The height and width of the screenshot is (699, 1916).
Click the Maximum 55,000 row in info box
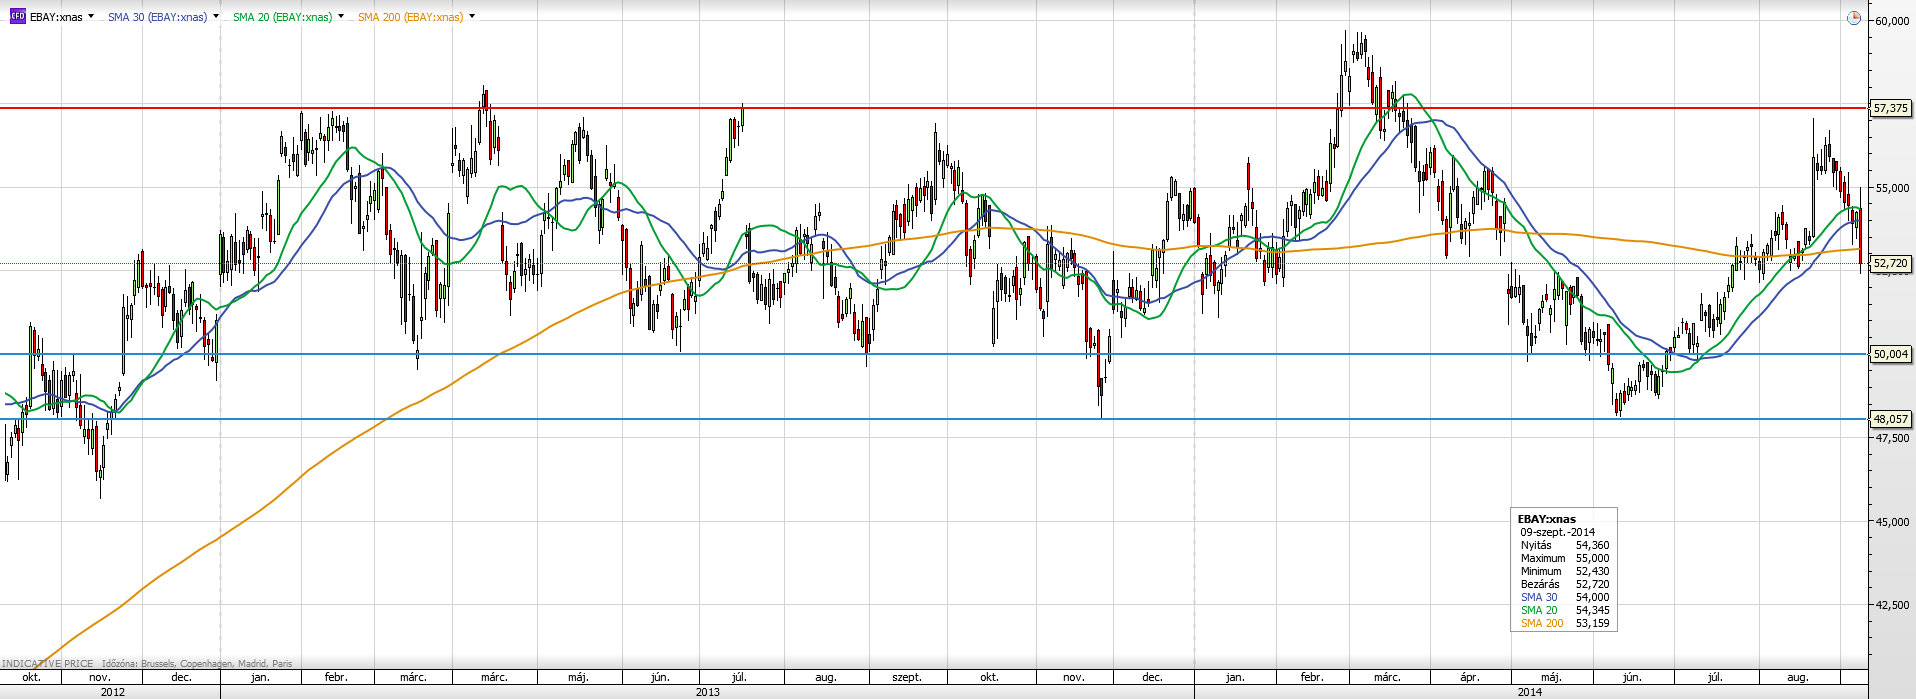[1565, 558]
